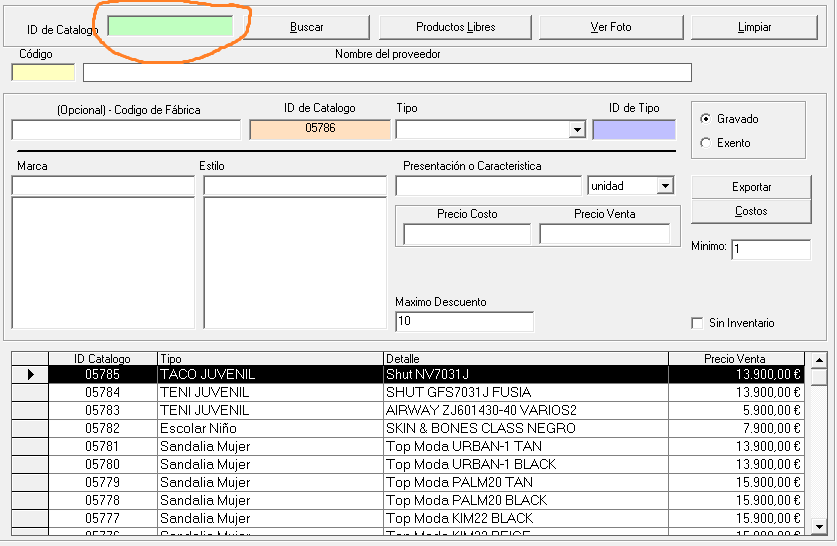Select the Gravado radio option
This screenshot has width=837, height=546.
pos(707,119)
